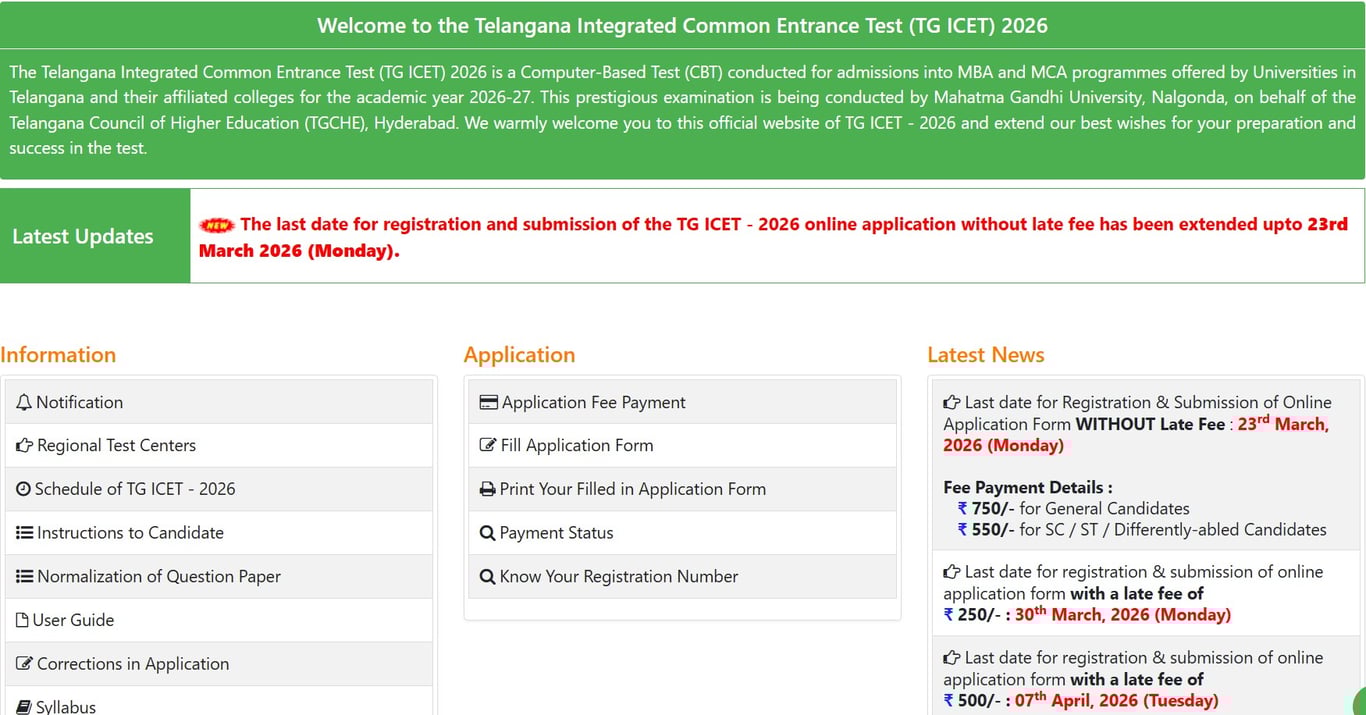Click the edit icon beside Corrections in Application
Viewport: 1366px width, 715px height.
(24, 664)
